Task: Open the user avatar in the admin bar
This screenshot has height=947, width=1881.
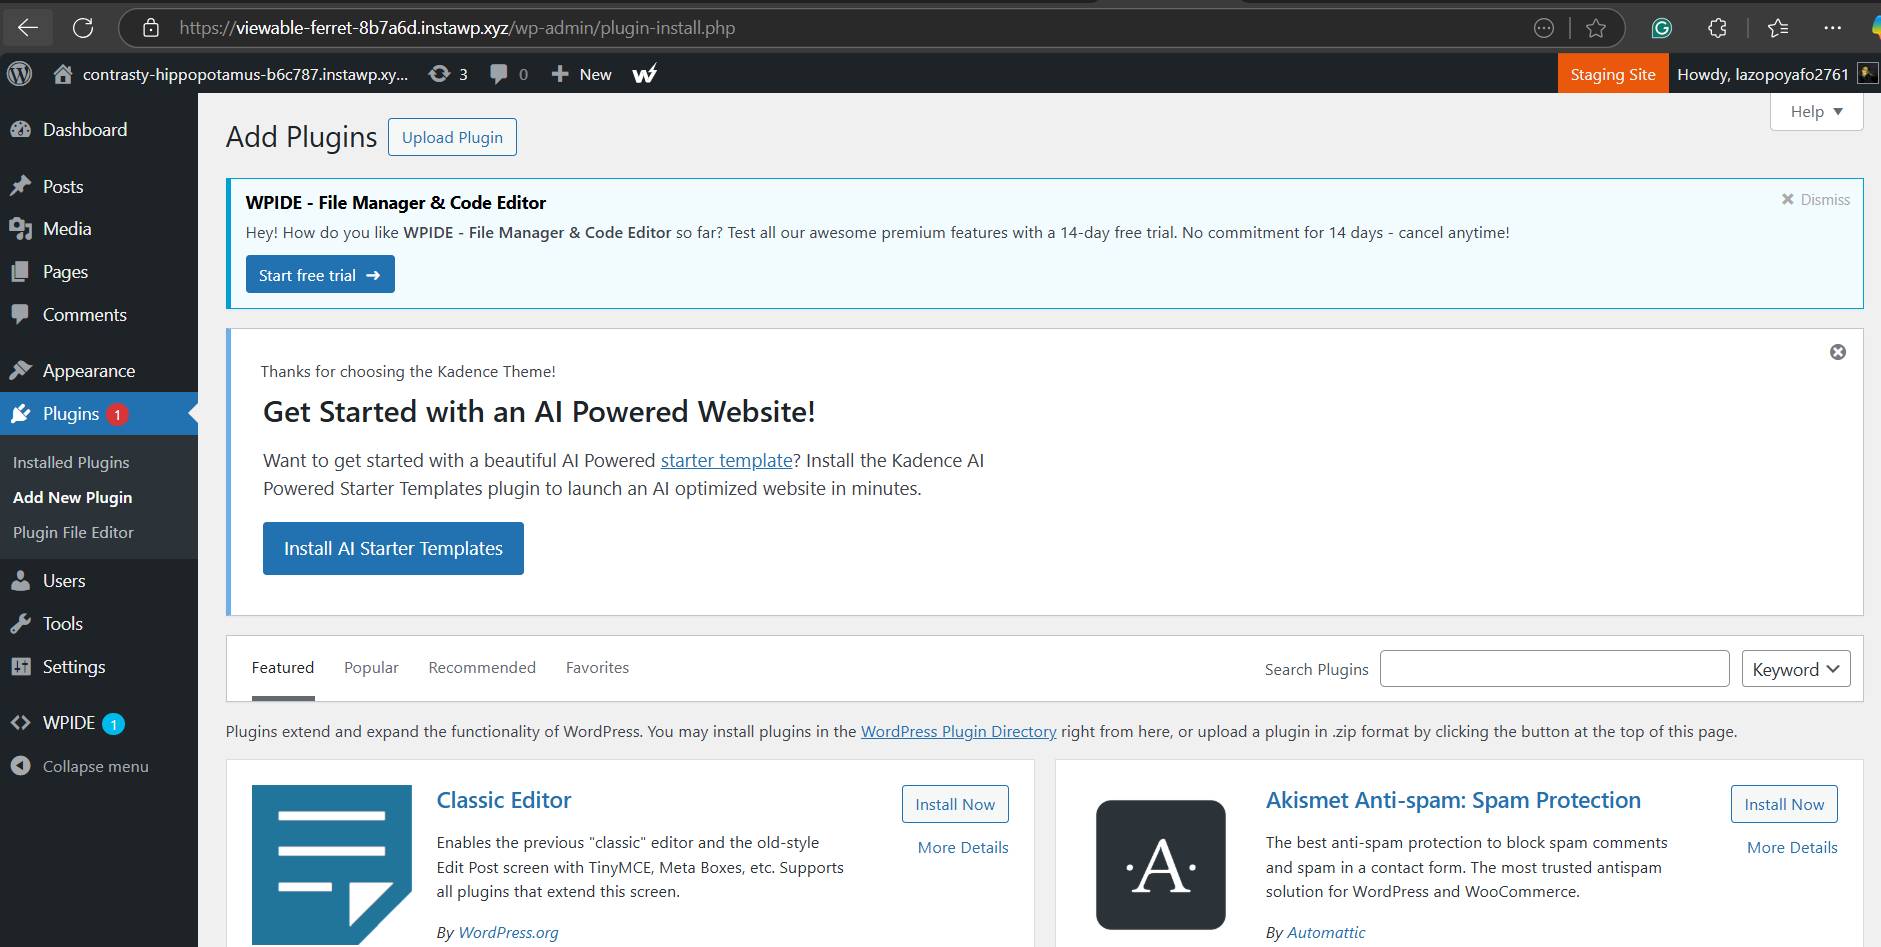Action: (x=1867, y=74)
